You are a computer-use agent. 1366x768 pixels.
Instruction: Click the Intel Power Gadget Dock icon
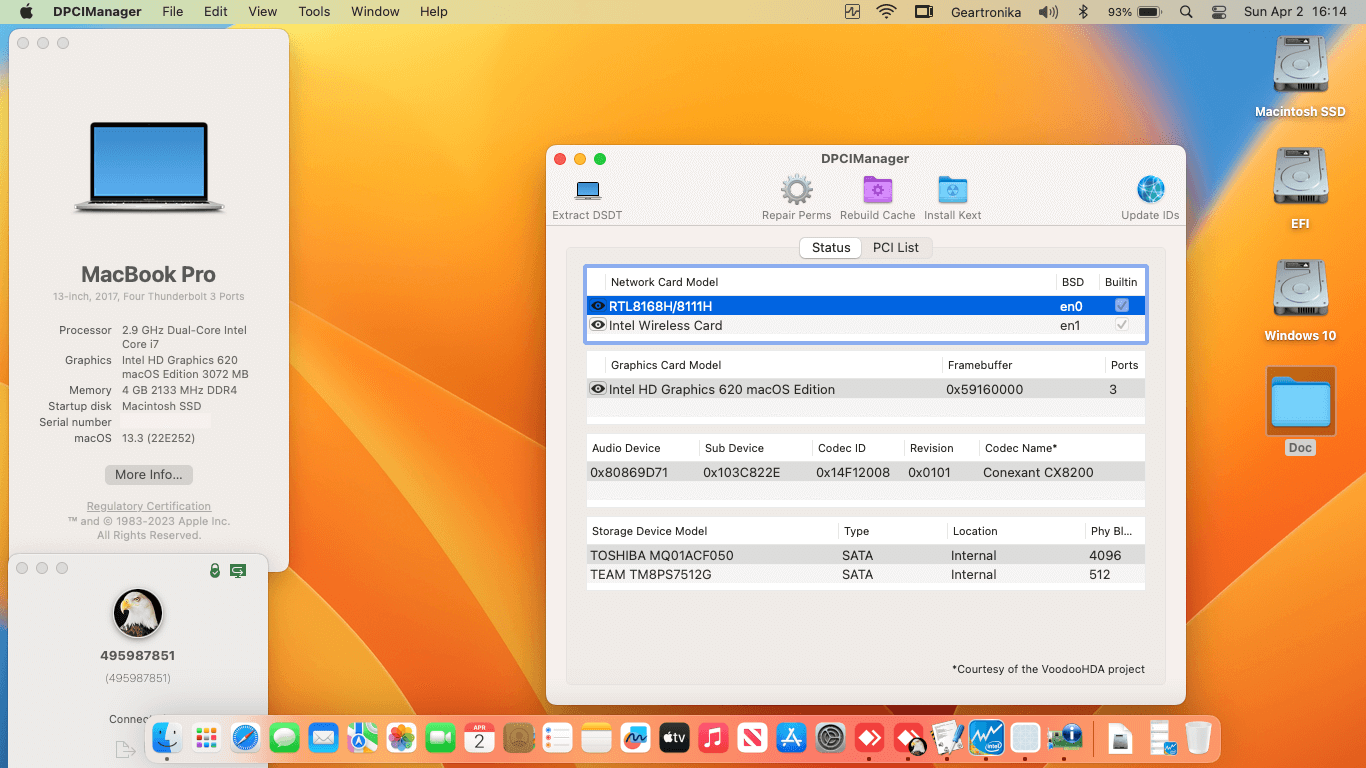click(987, 738)
